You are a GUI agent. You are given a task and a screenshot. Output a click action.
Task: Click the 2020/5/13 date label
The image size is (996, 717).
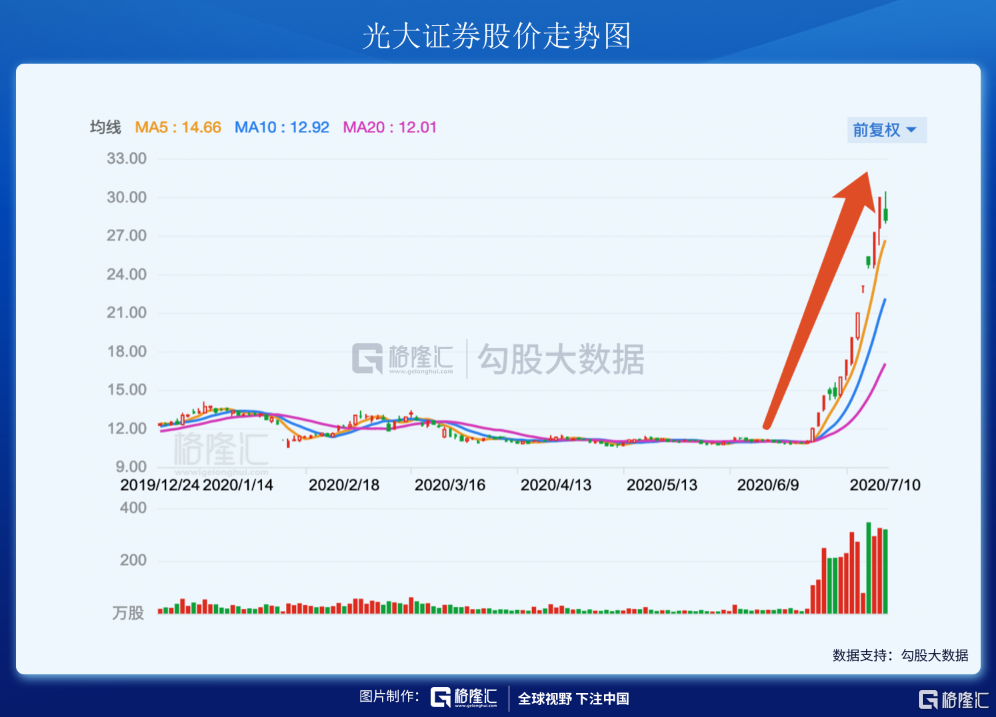coord(662,485)
